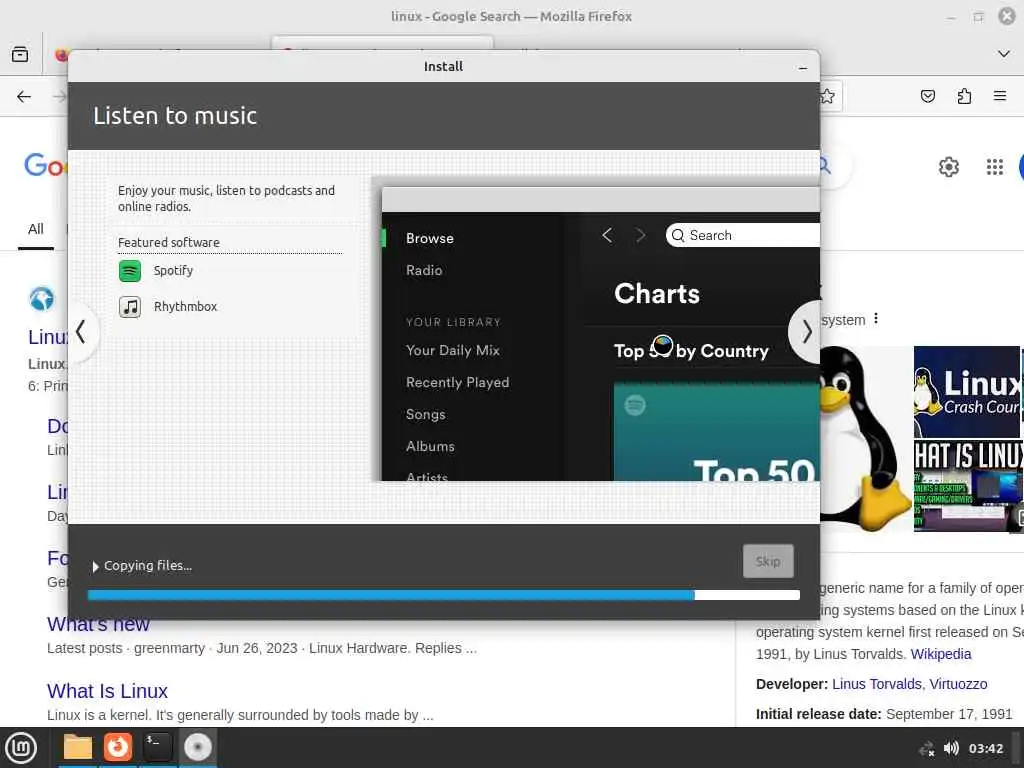Select the All tab in Google results

point(36,229)
